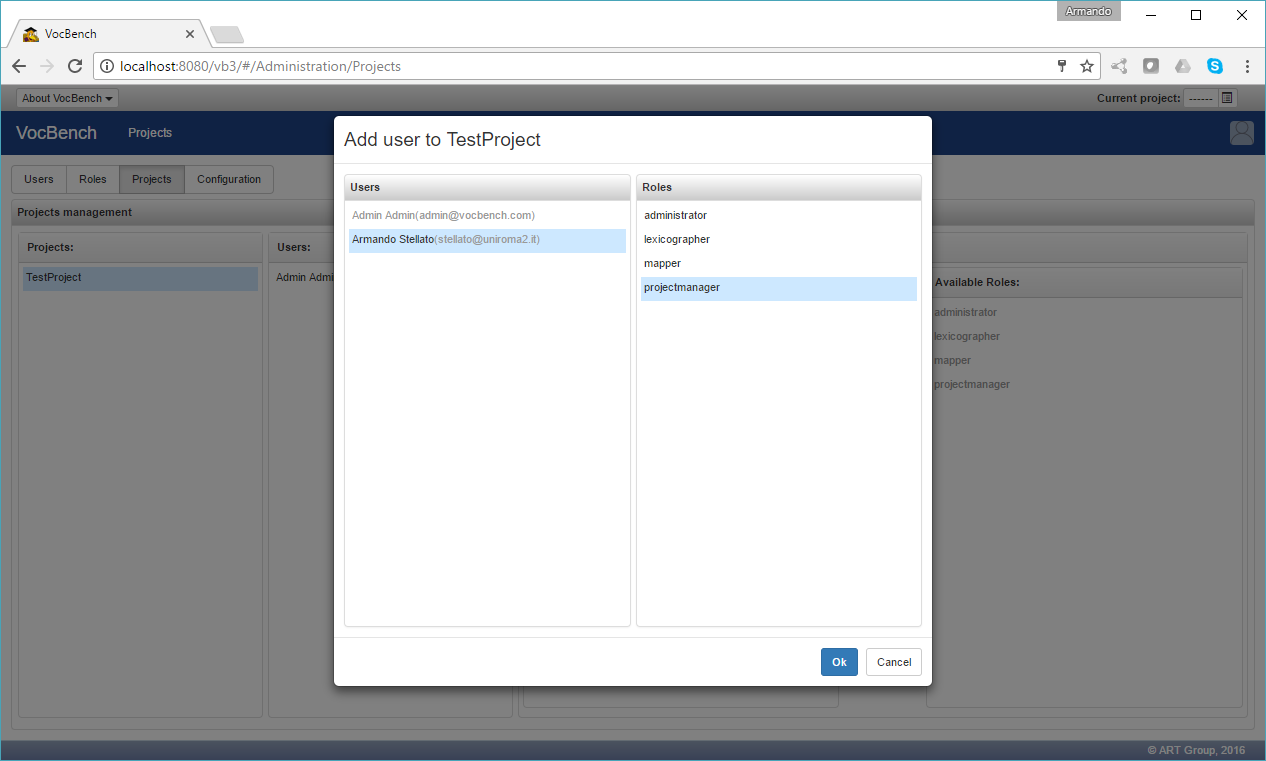The width and height of the screenshot is (1266, 761).
Task: Switch to the Roles tab
Action: pyautogui.click(x=93, y=180)
